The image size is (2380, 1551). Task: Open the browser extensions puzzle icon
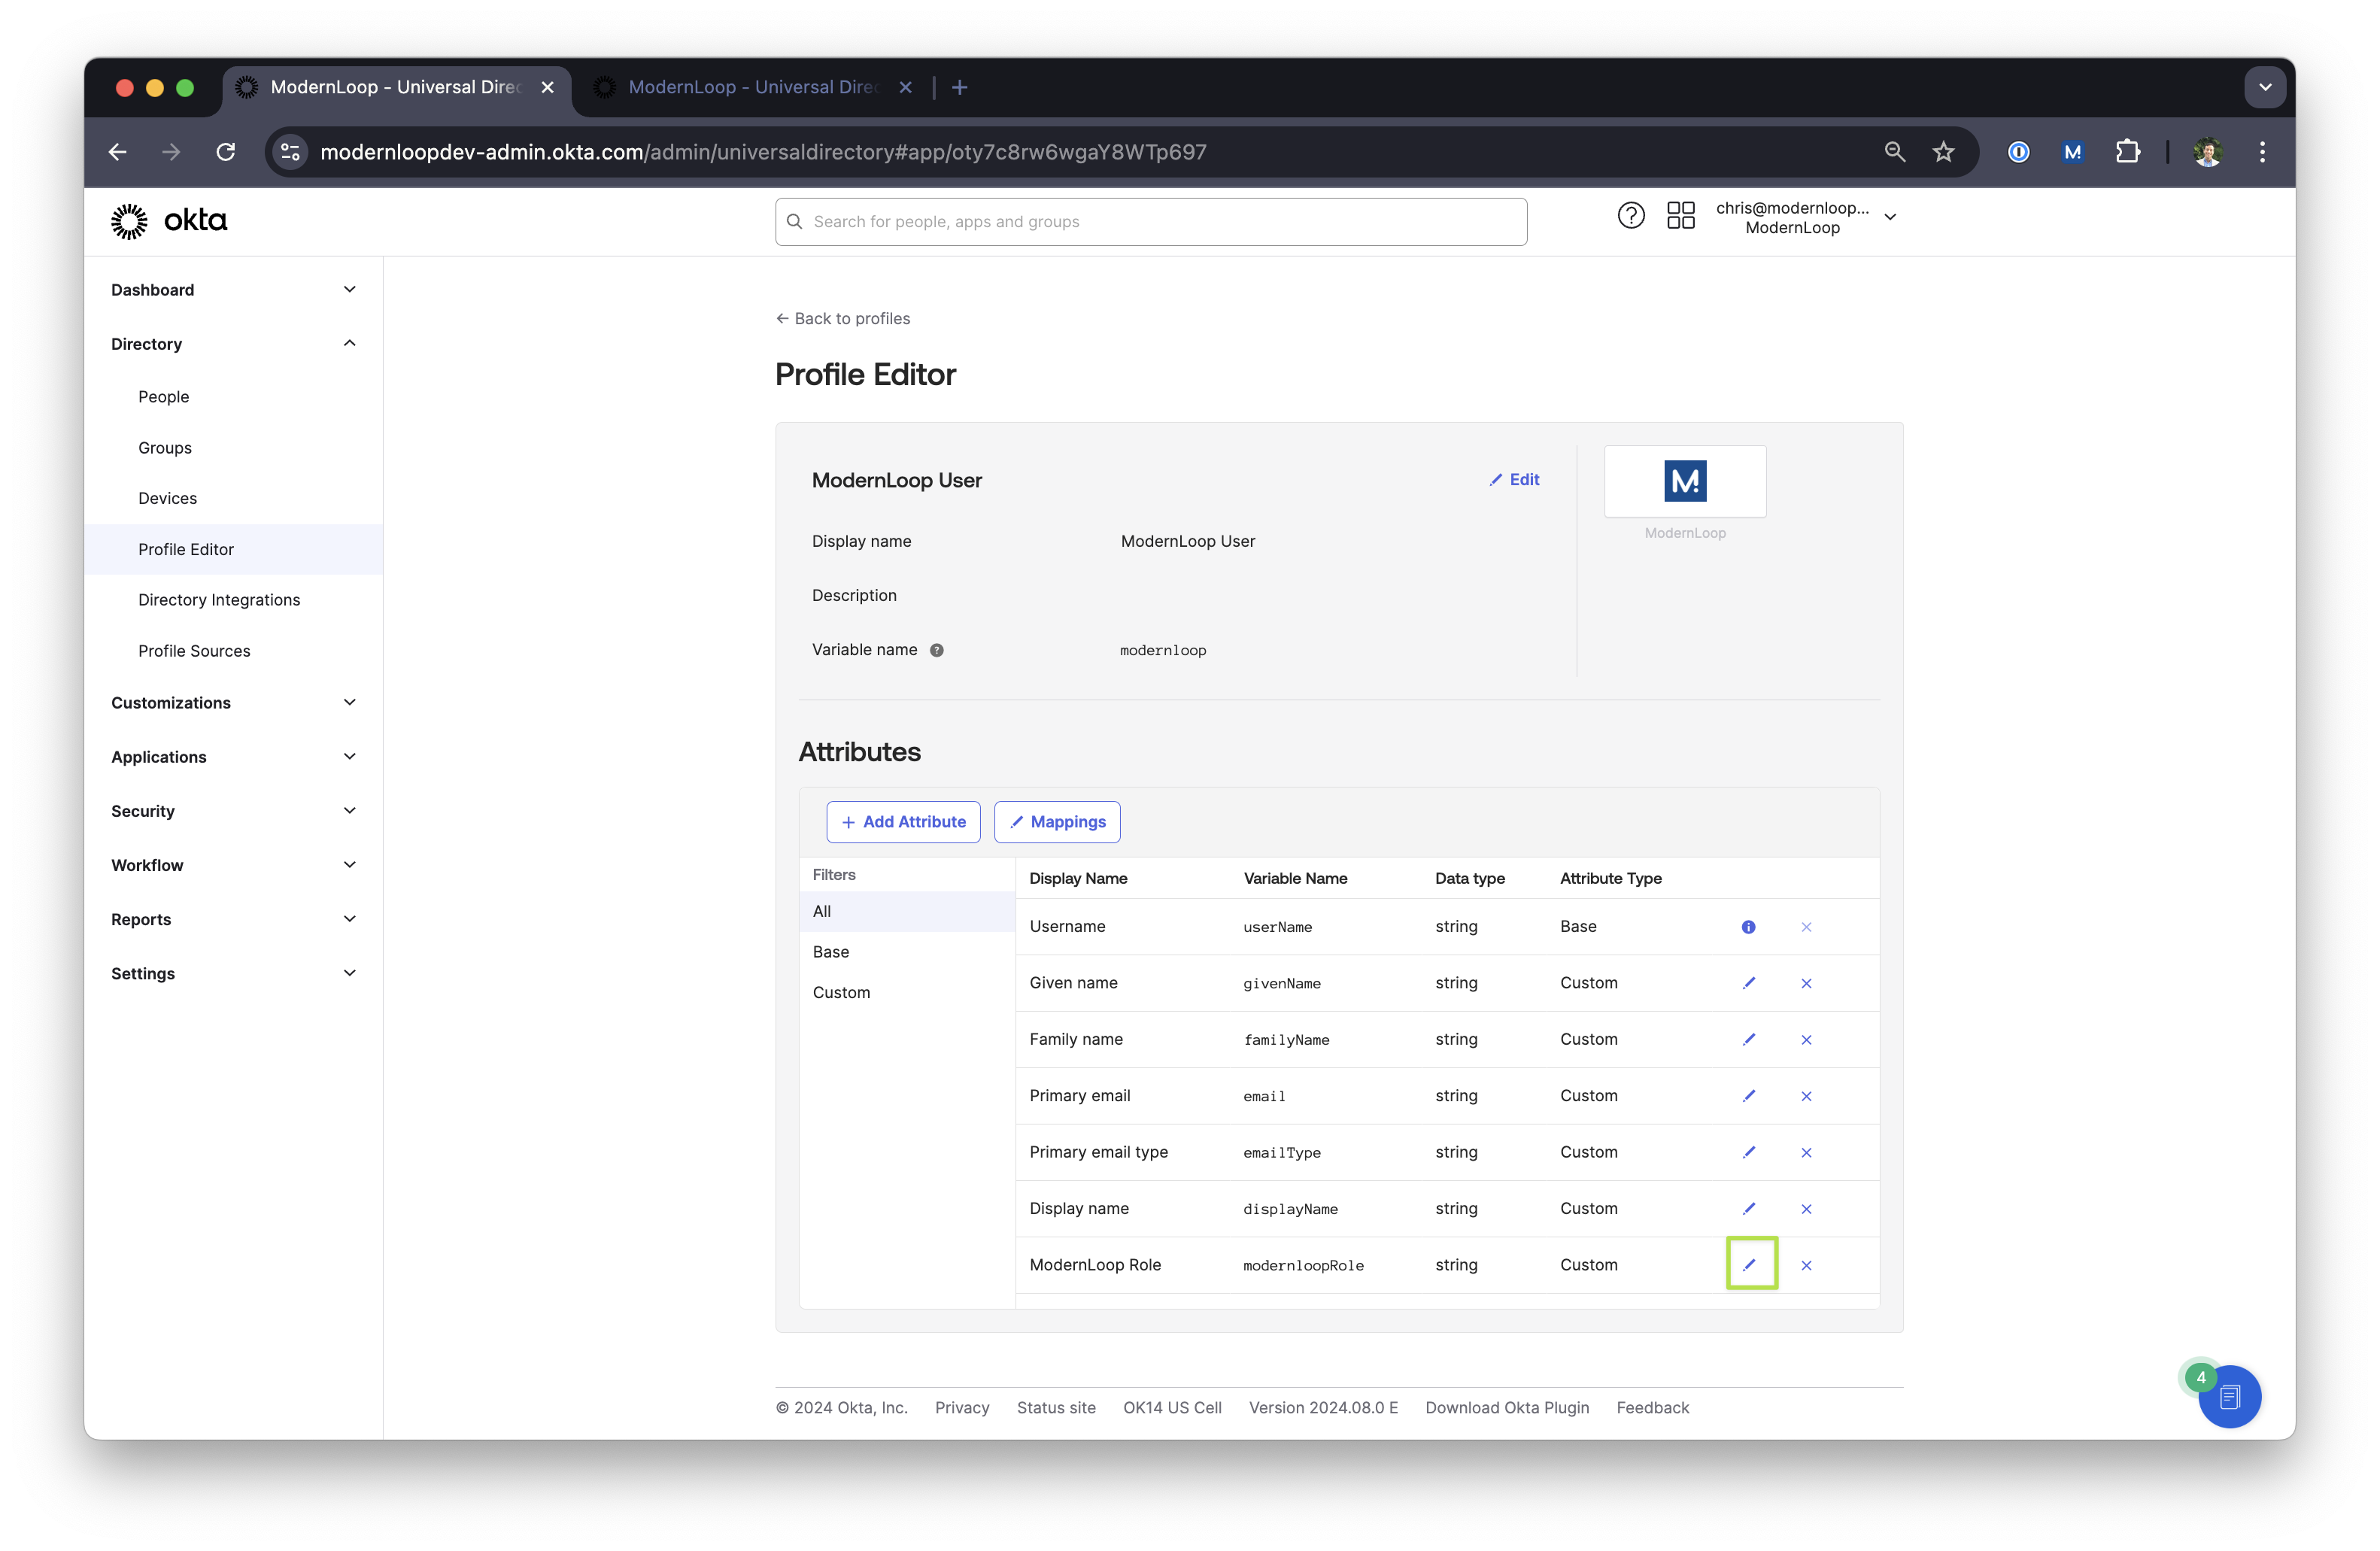[2127, 152]
